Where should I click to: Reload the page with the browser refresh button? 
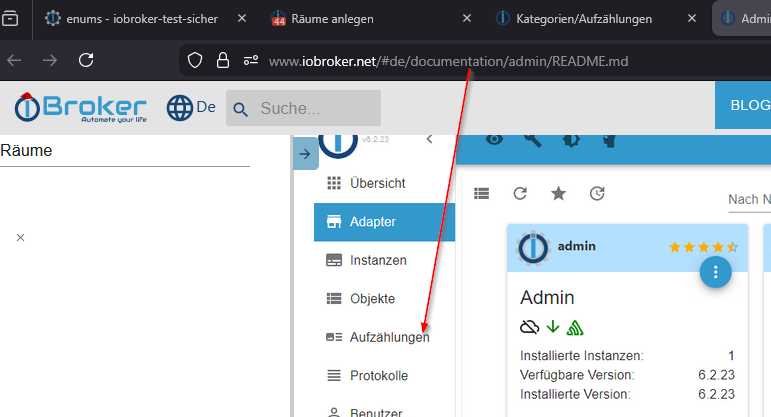86,60
